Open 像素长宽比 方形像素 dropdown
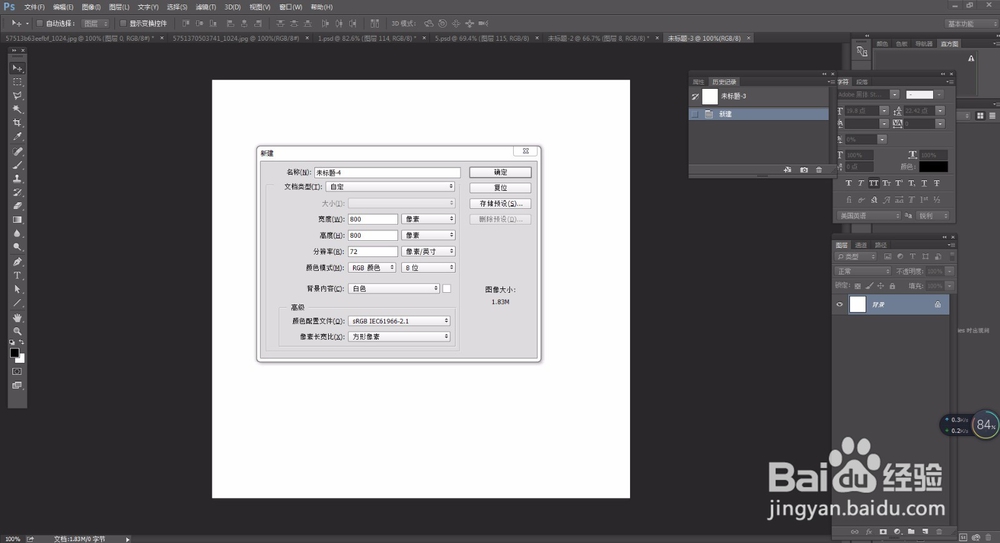 tap(399, 336)
